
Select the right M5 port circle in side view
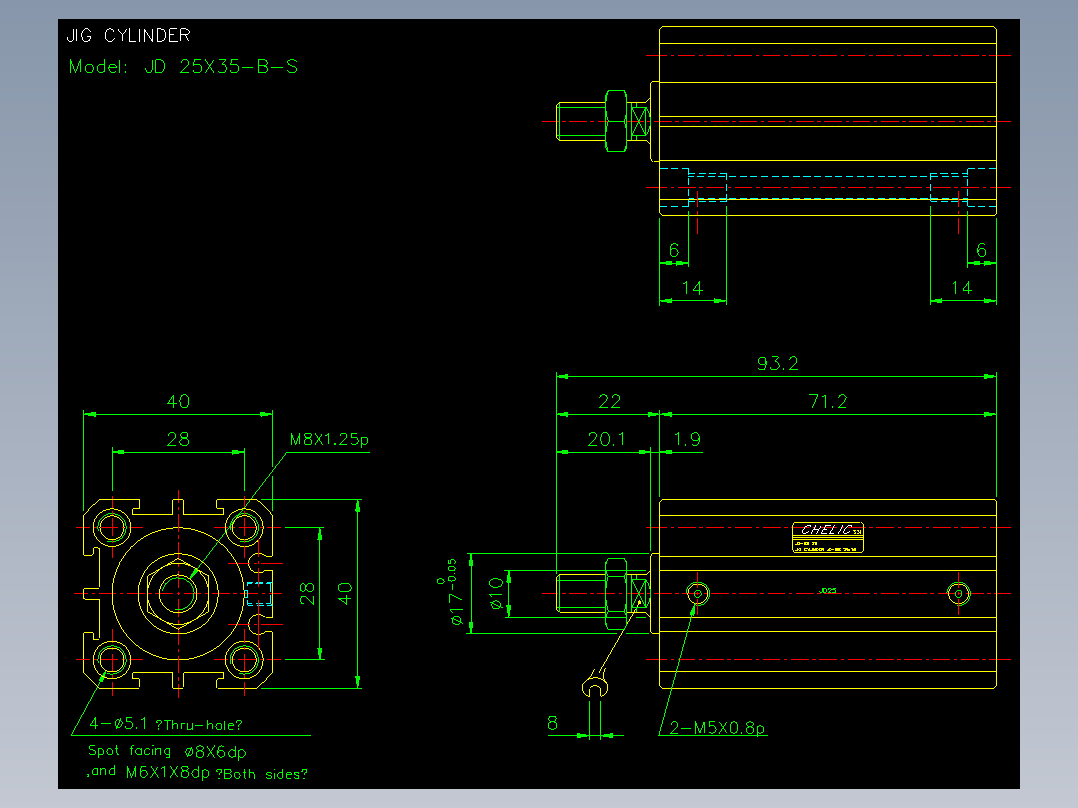[x=958, y=593]
